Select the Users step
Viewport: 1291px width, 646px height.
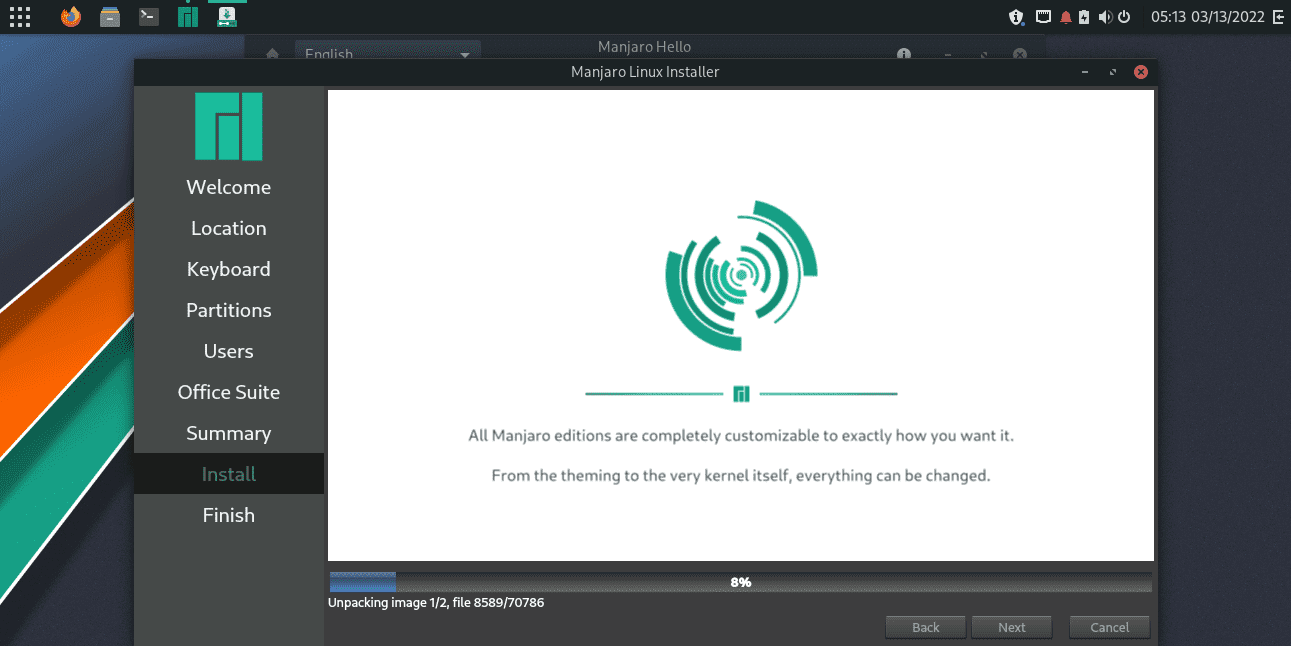click(229, 351)
